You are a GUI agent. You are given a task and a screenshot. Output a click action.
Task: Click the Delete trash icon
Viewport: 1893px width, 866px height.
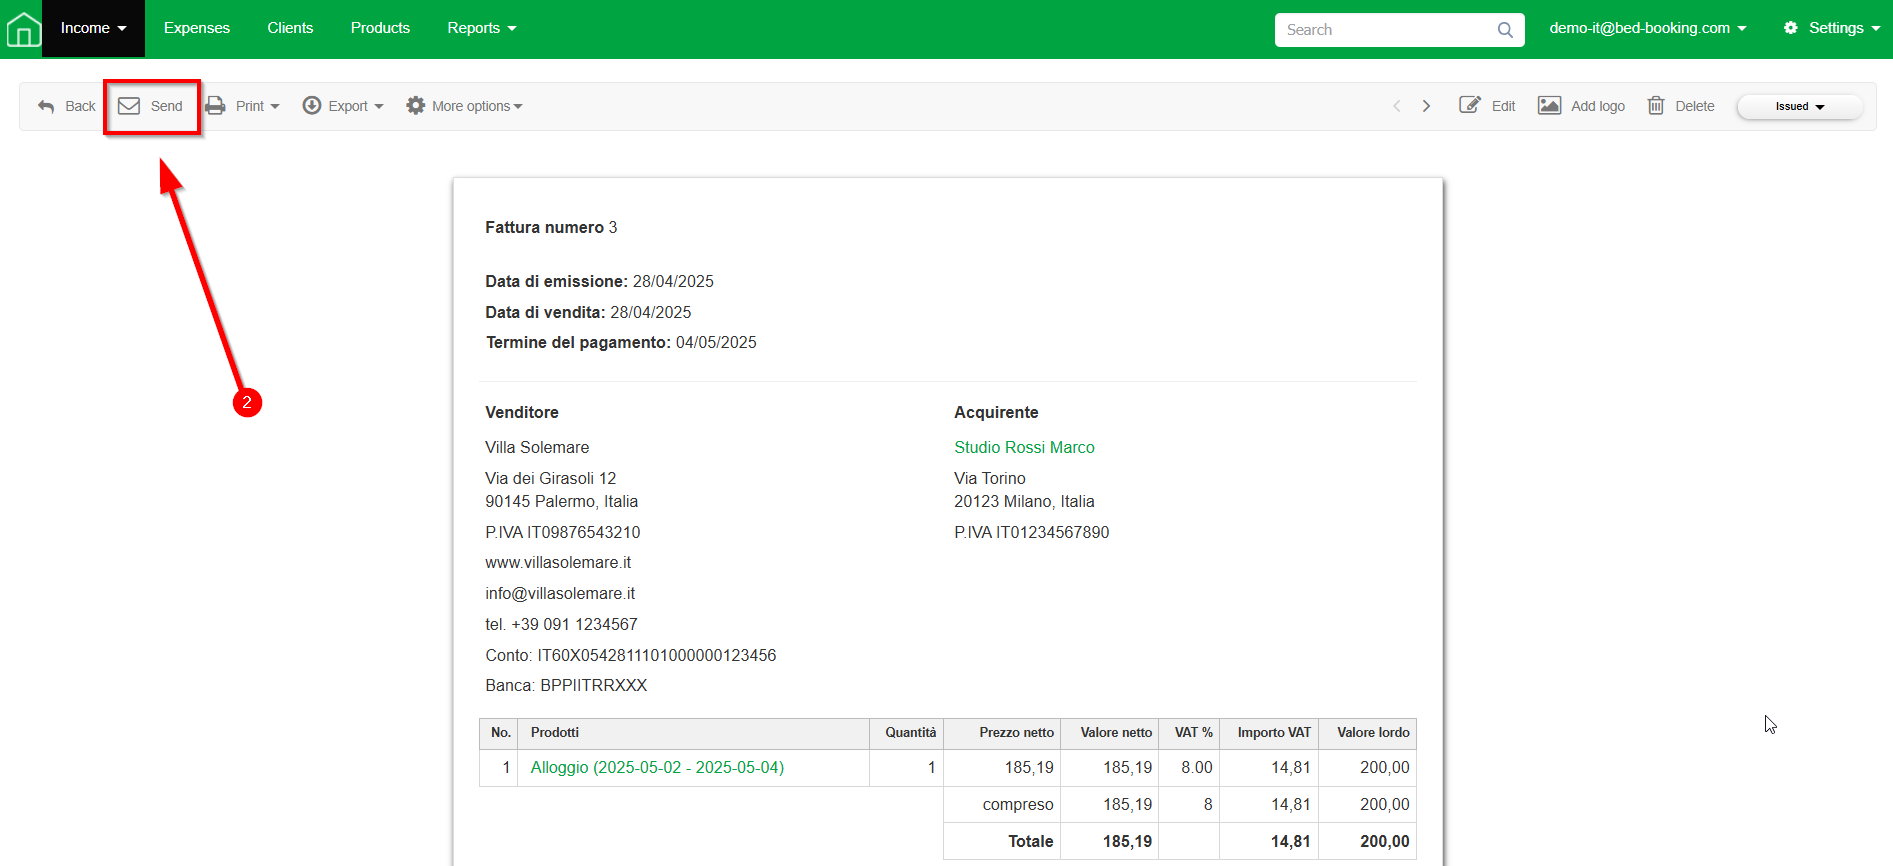tap(1656, 105)
